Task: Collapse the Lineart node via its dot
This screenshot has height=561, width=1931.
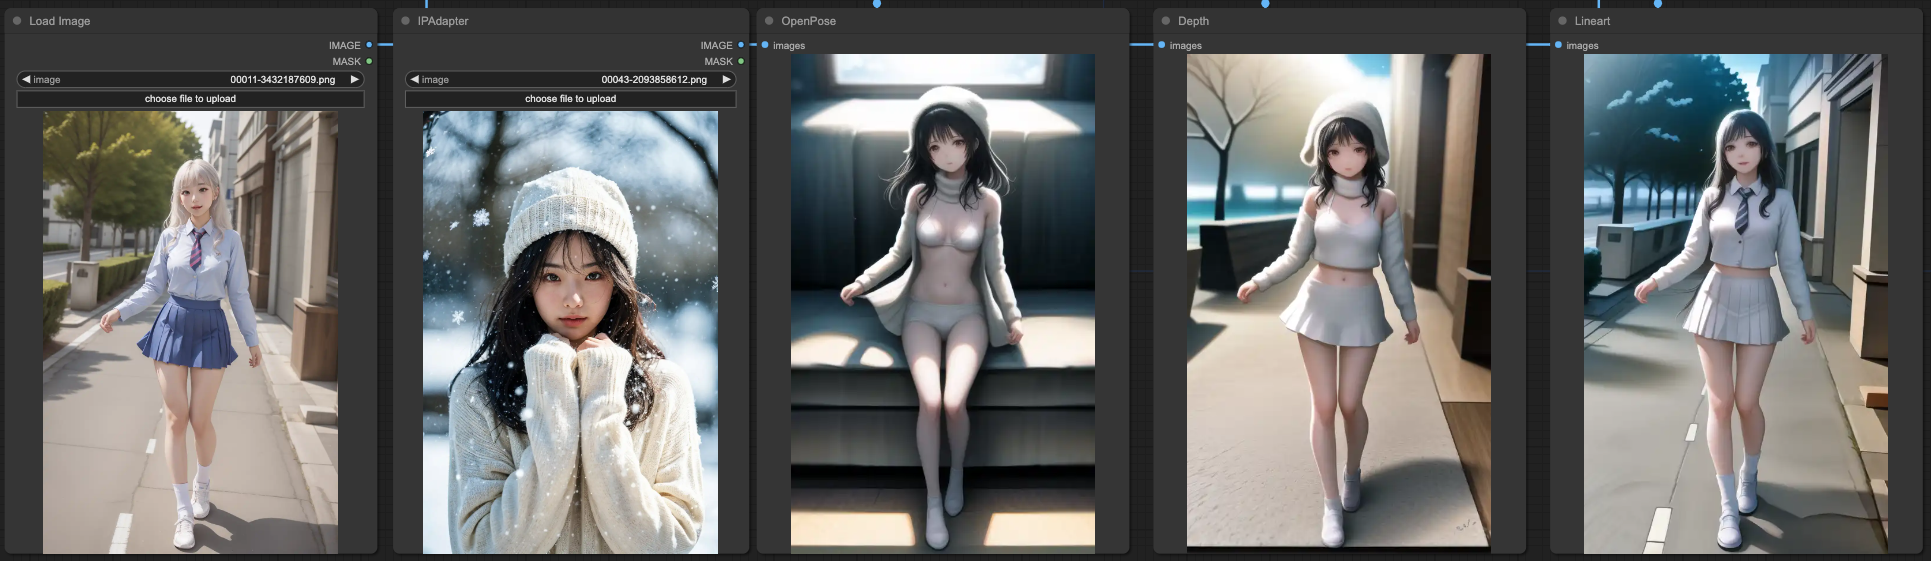Action: pyautogui.click(x=1562, y=21)
